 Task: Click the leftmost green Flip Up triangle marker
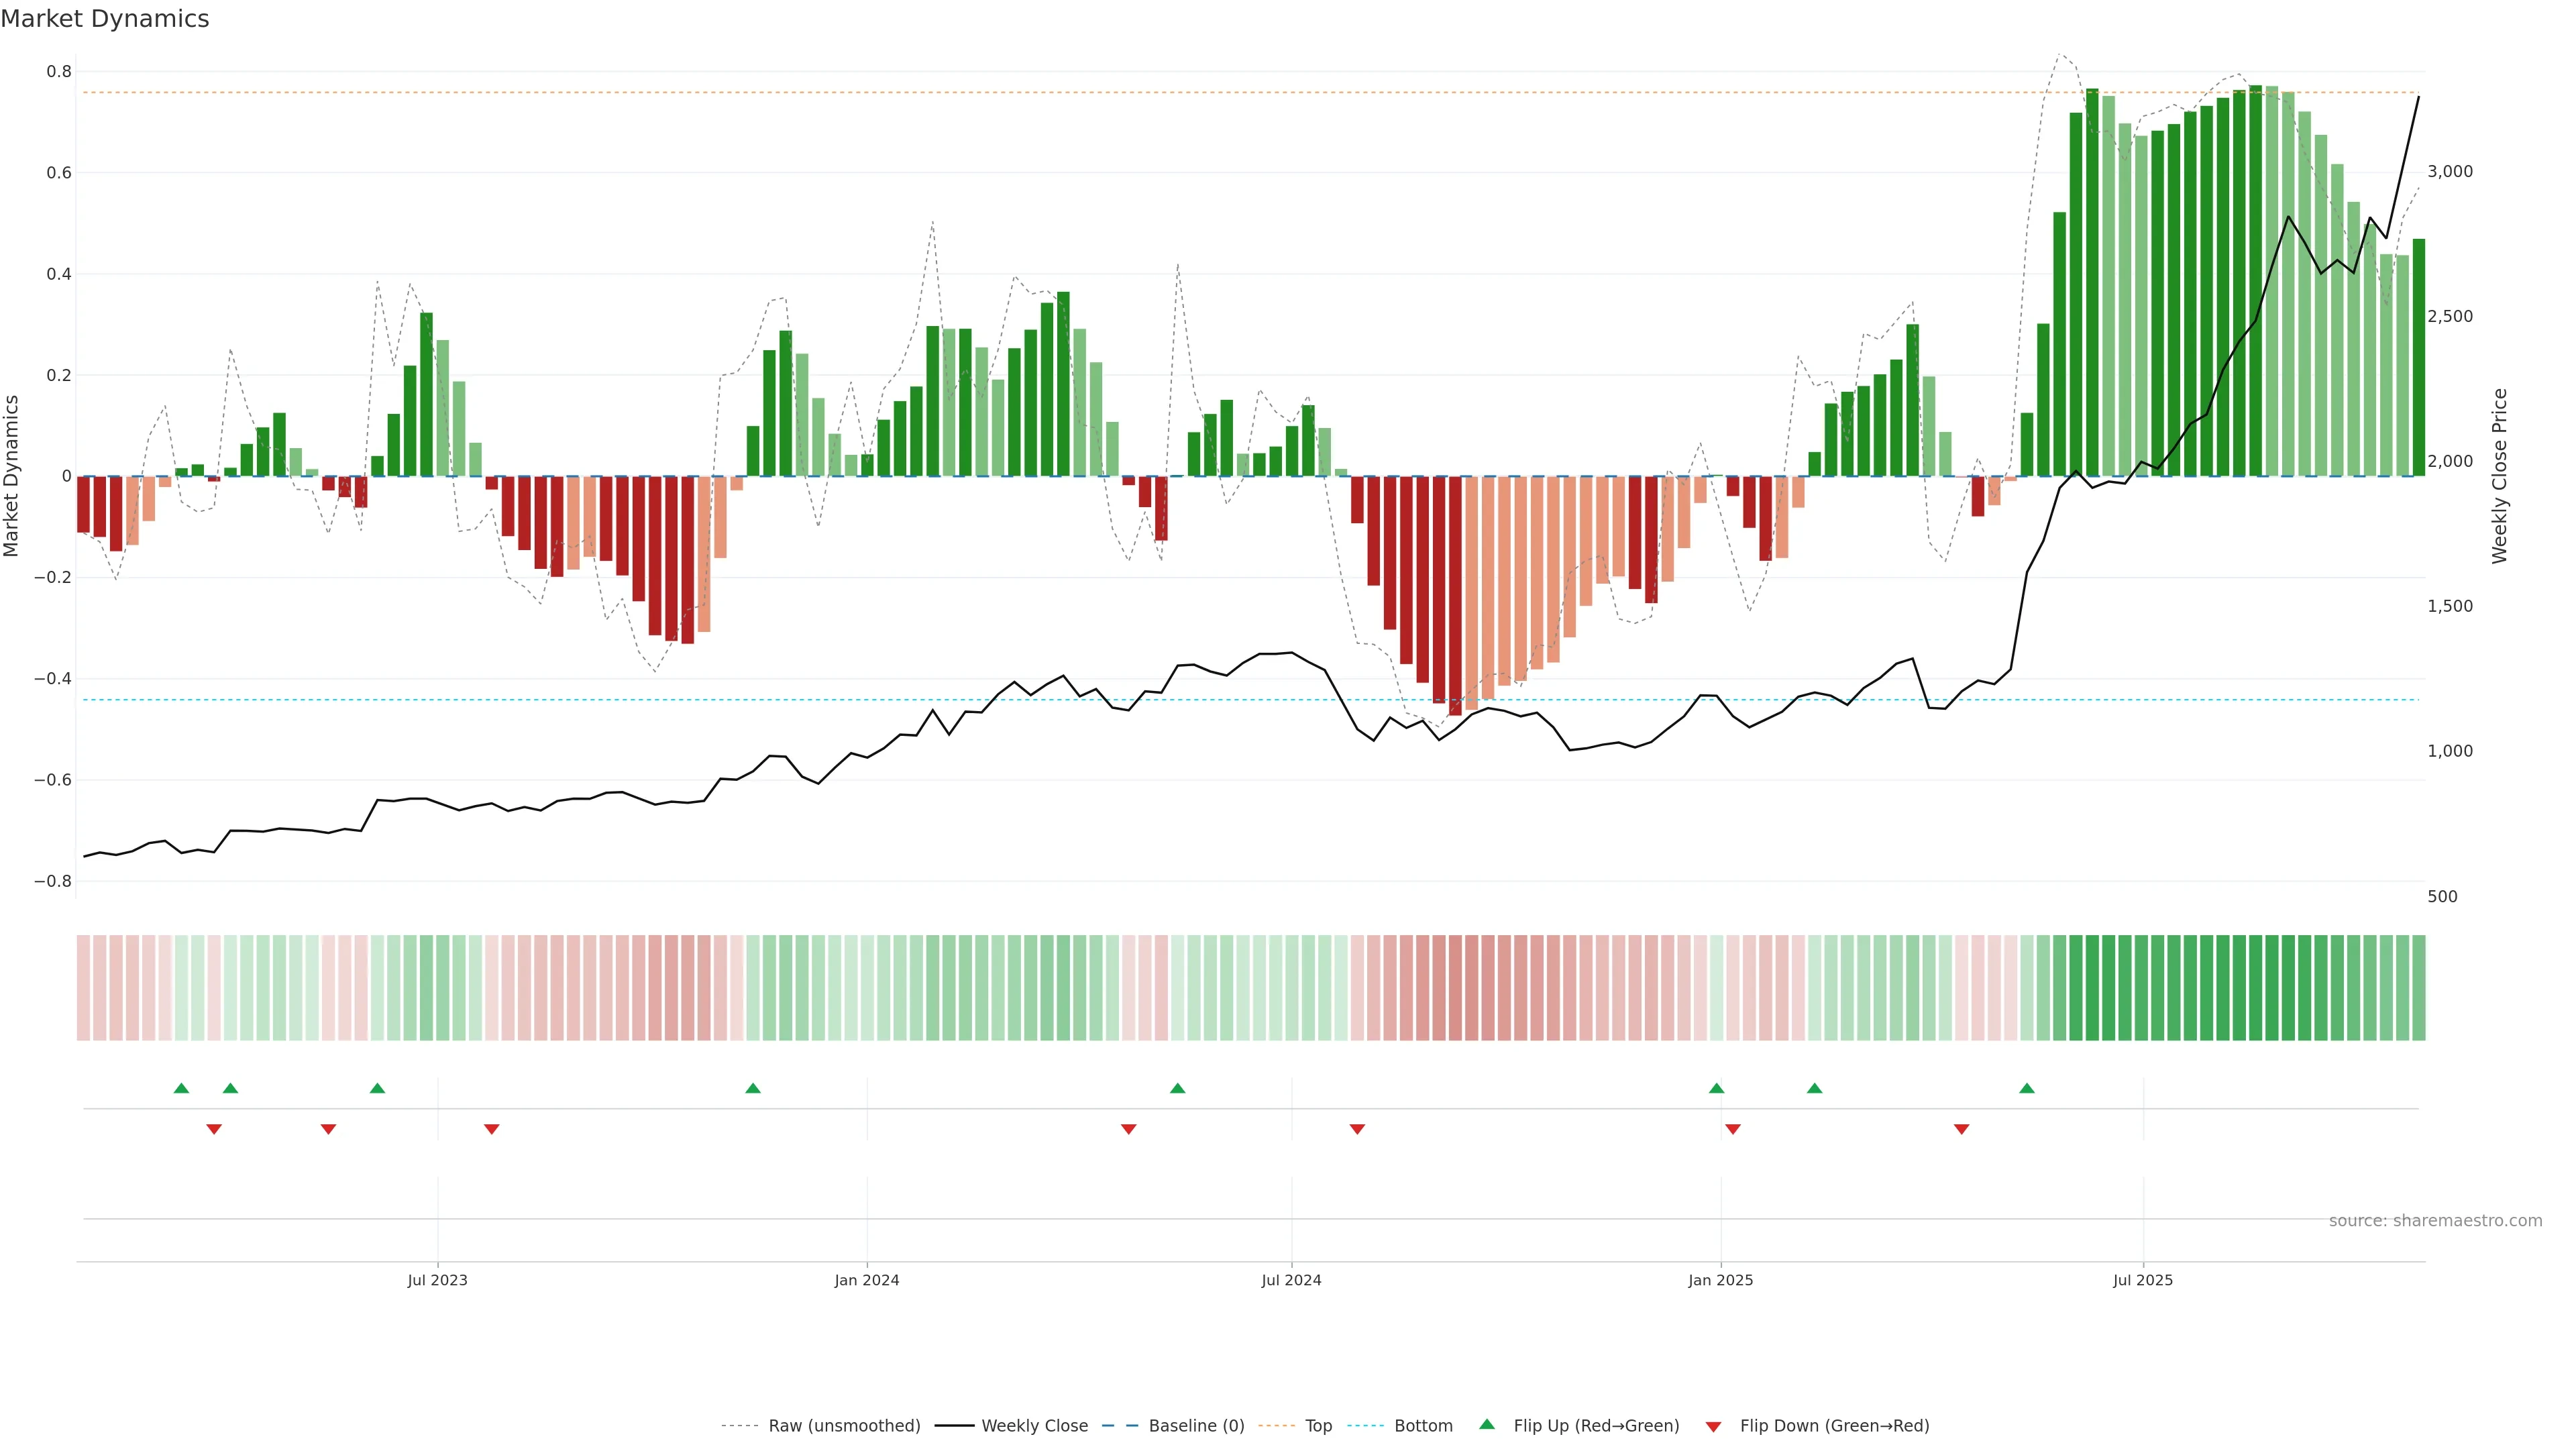coord(181,1088)
